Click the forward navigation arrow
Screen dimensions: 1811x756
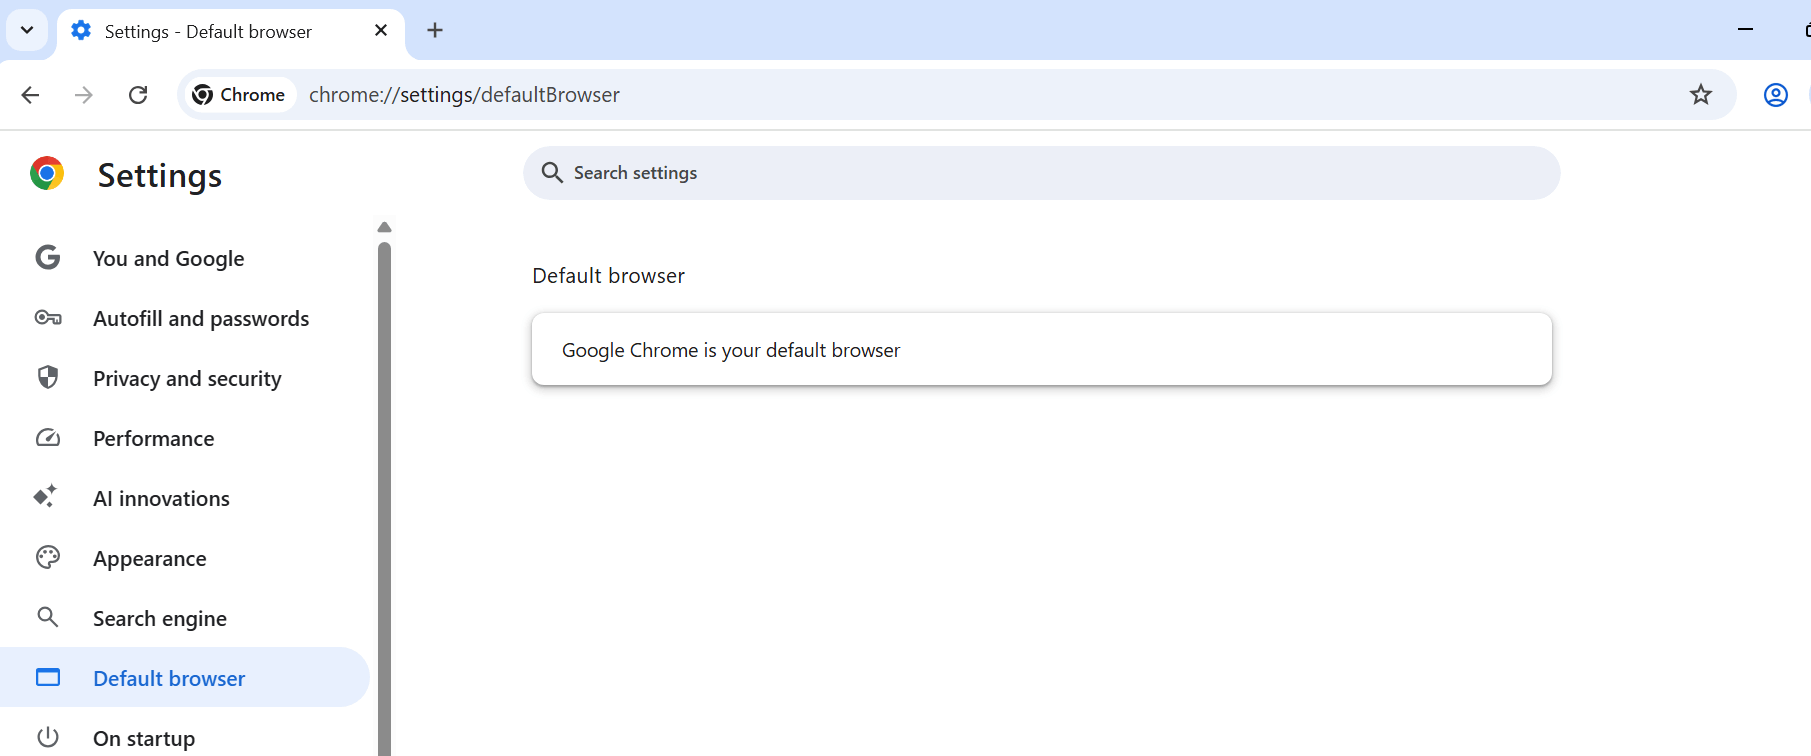tap(84, 95)
